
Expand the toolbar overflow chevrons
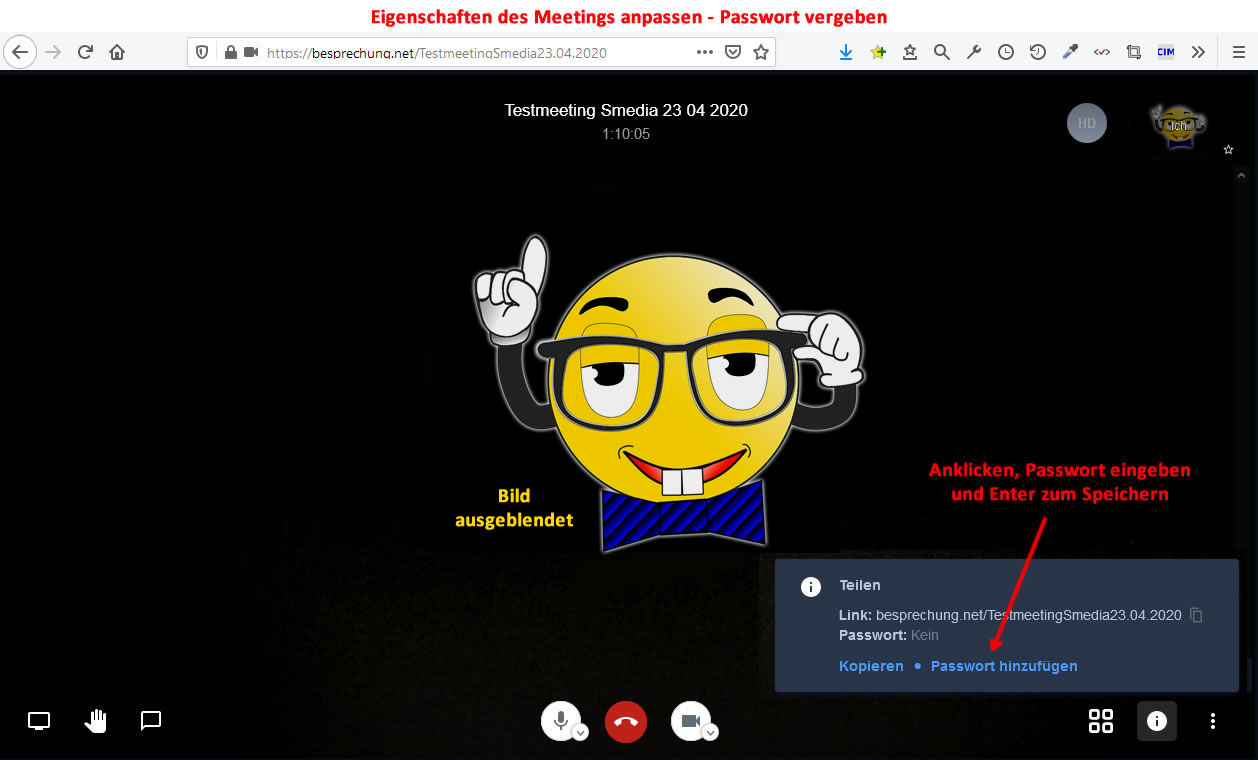coord(1198,52)
